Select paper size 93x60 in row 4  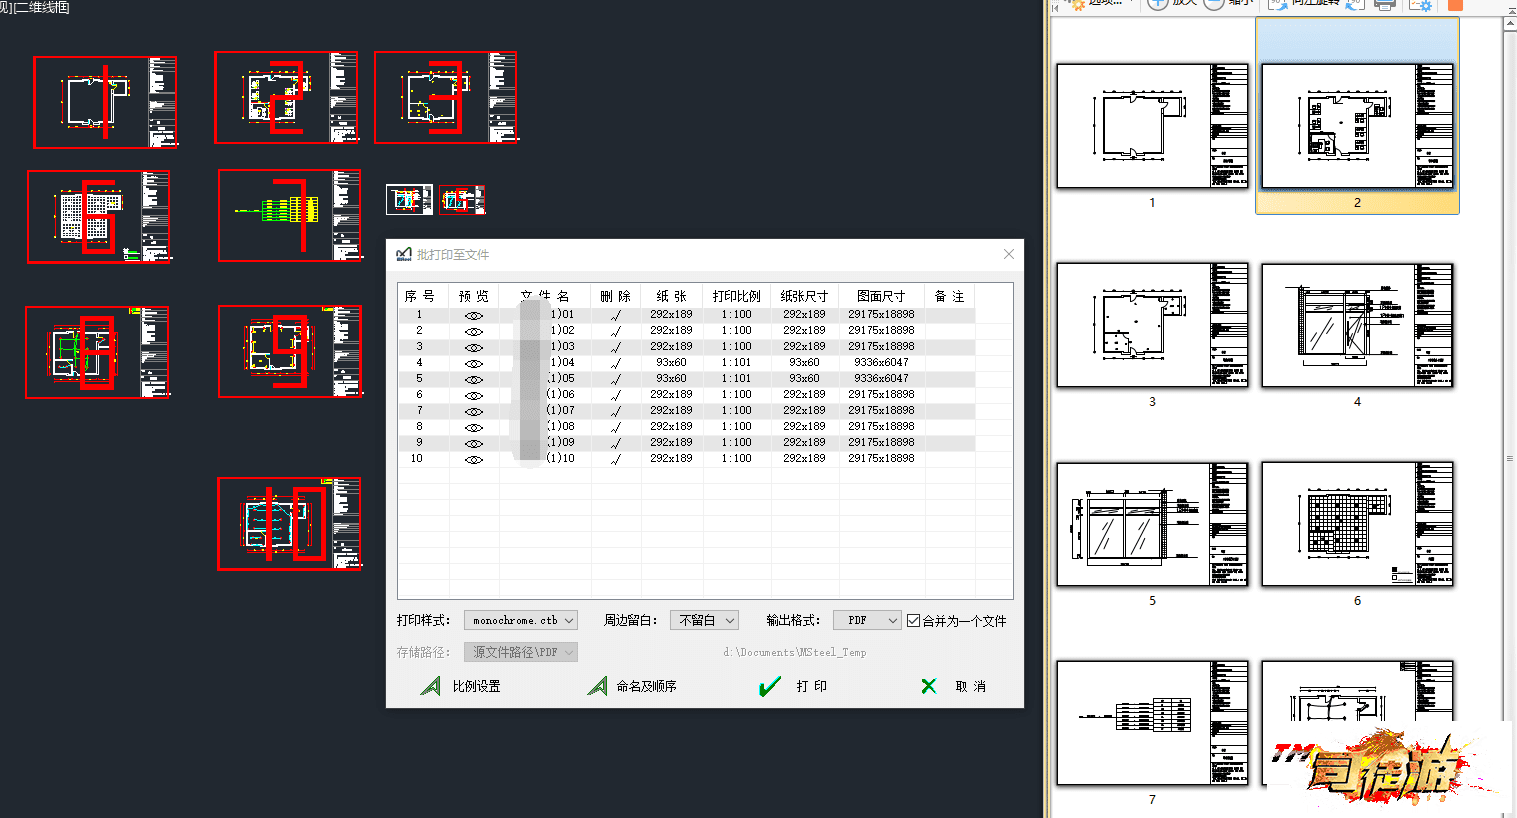(x=671, y=363)
